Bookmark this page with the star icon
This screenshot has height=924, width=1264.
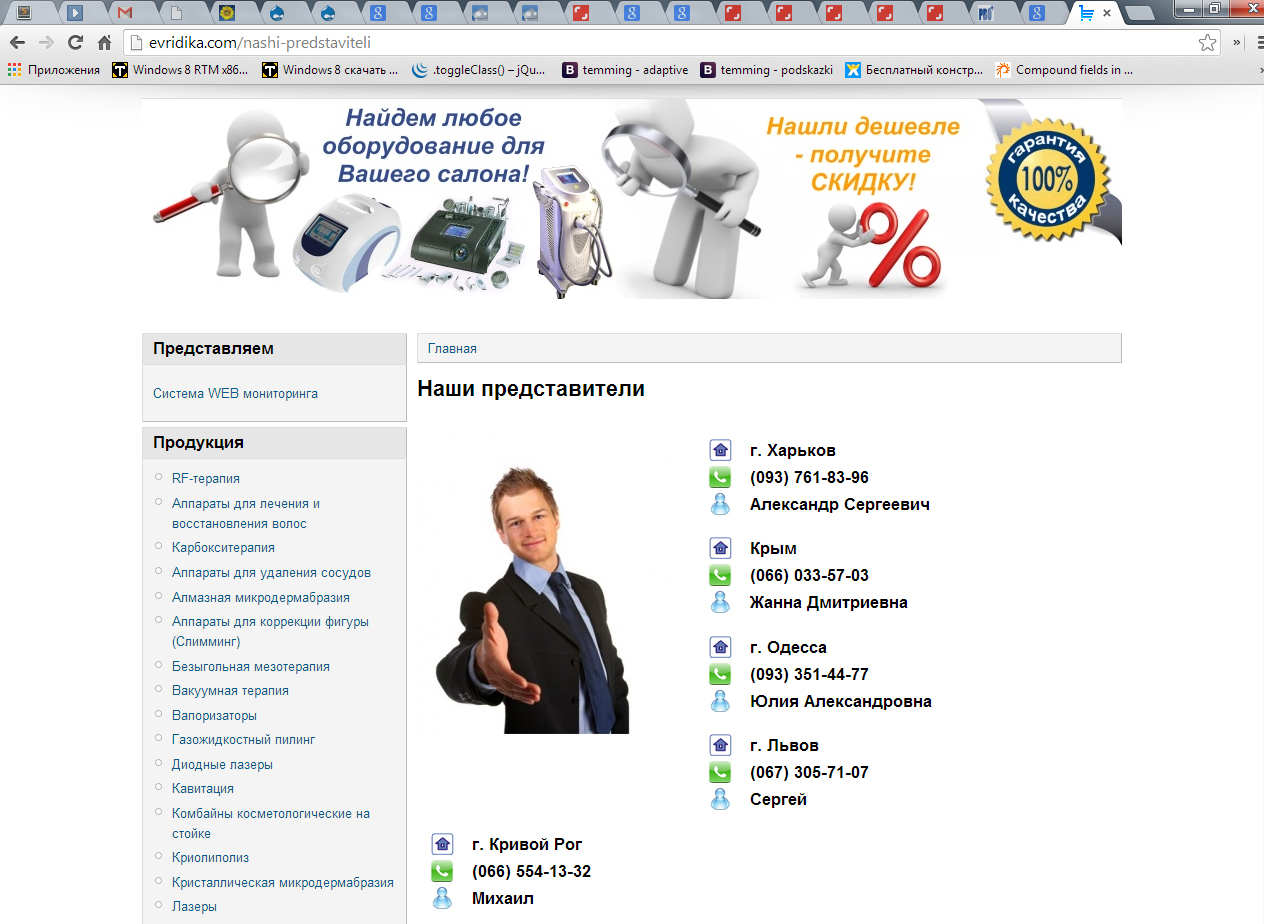[x=1208, y=43]
